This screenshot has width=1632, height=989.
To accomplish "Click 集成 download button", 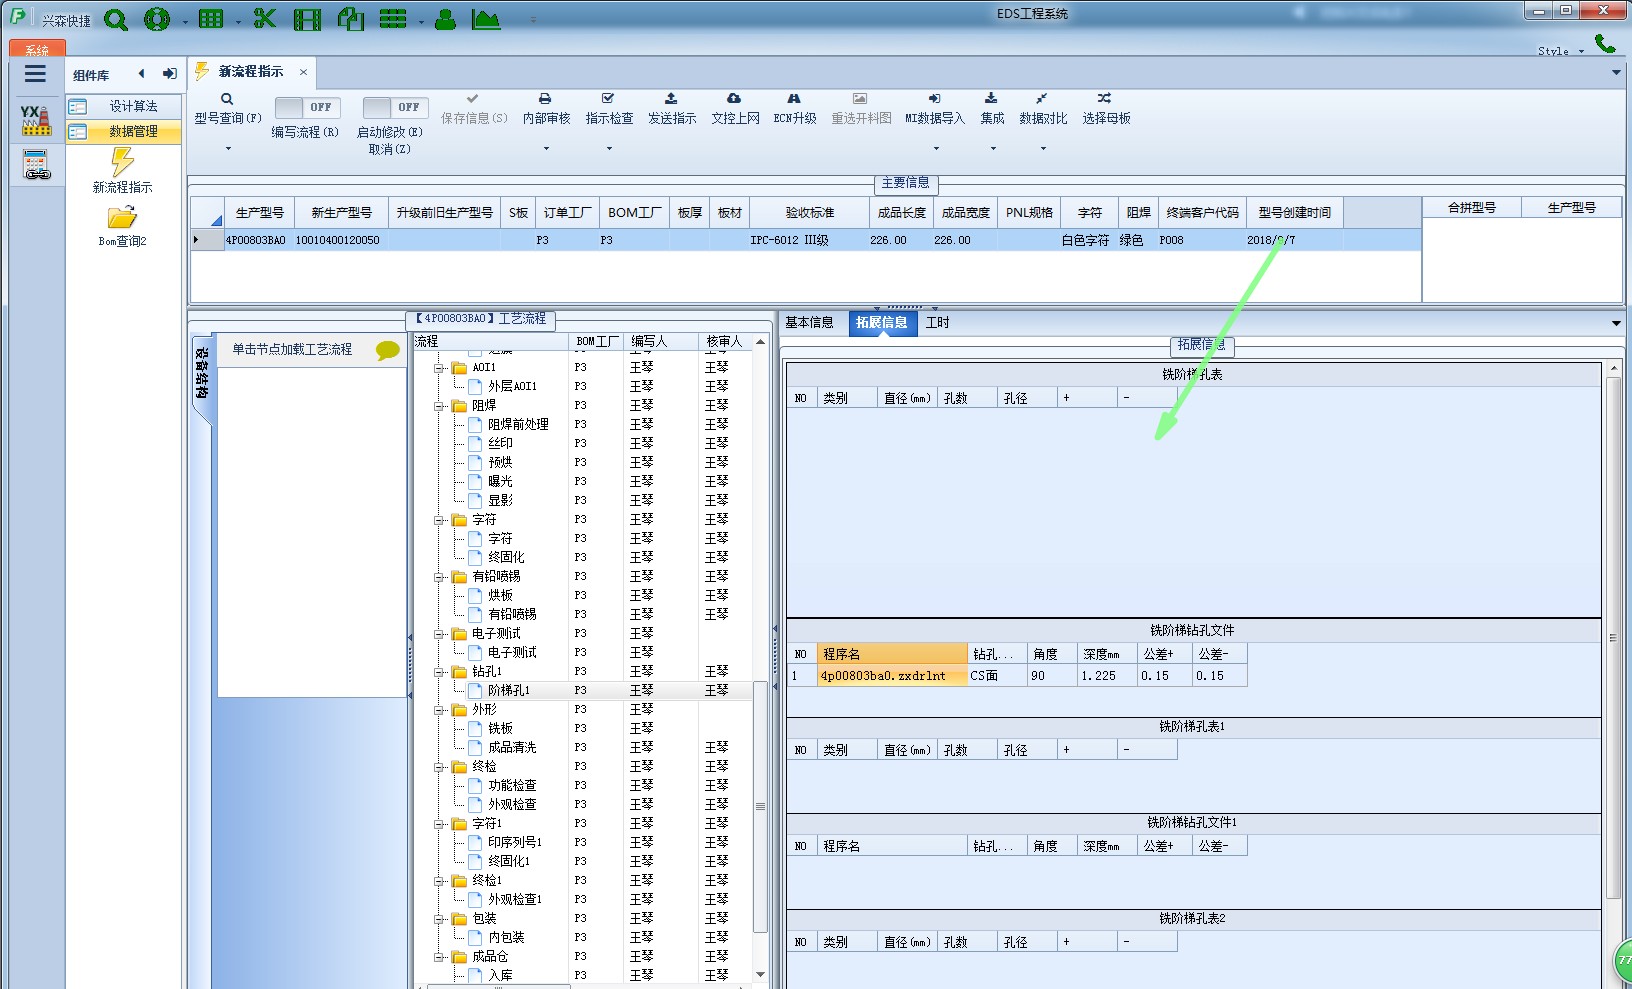I will coord(992,108).
